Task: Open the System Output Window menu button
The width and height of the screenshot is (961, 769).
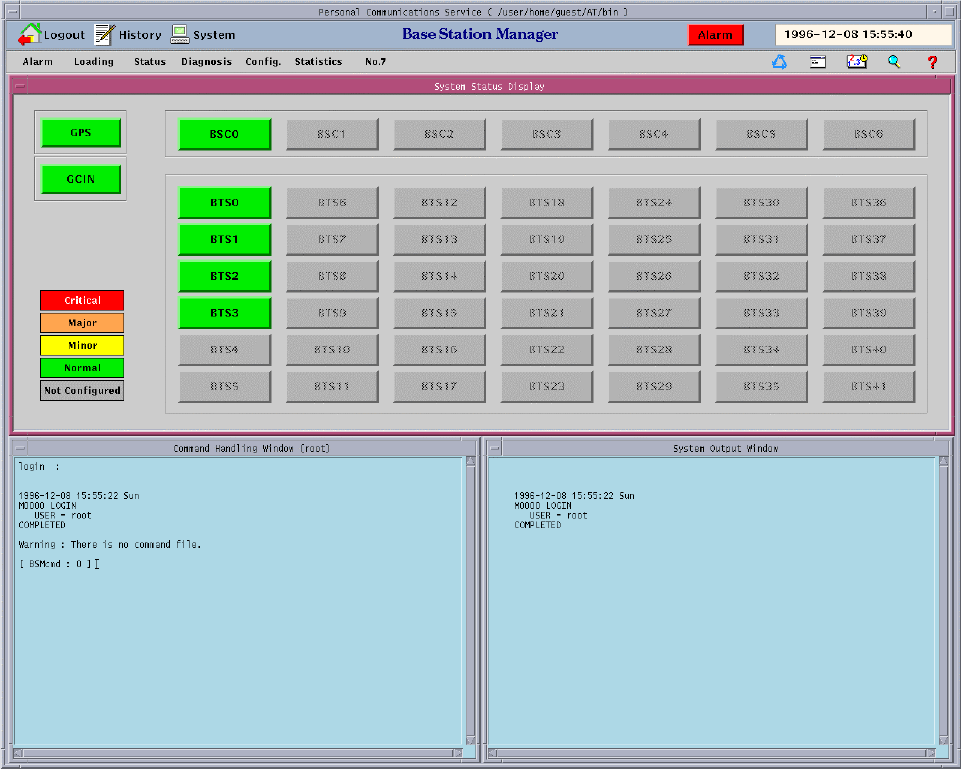Action: [495, 449]
